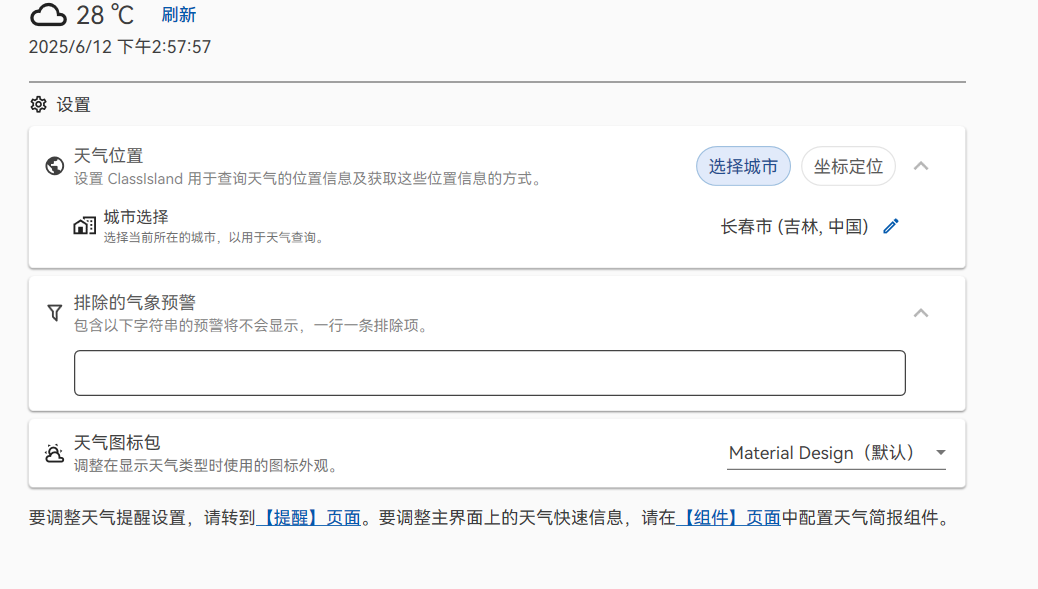
Task: Focus the excluded weather alerts text box
Action: coord(490,373)
